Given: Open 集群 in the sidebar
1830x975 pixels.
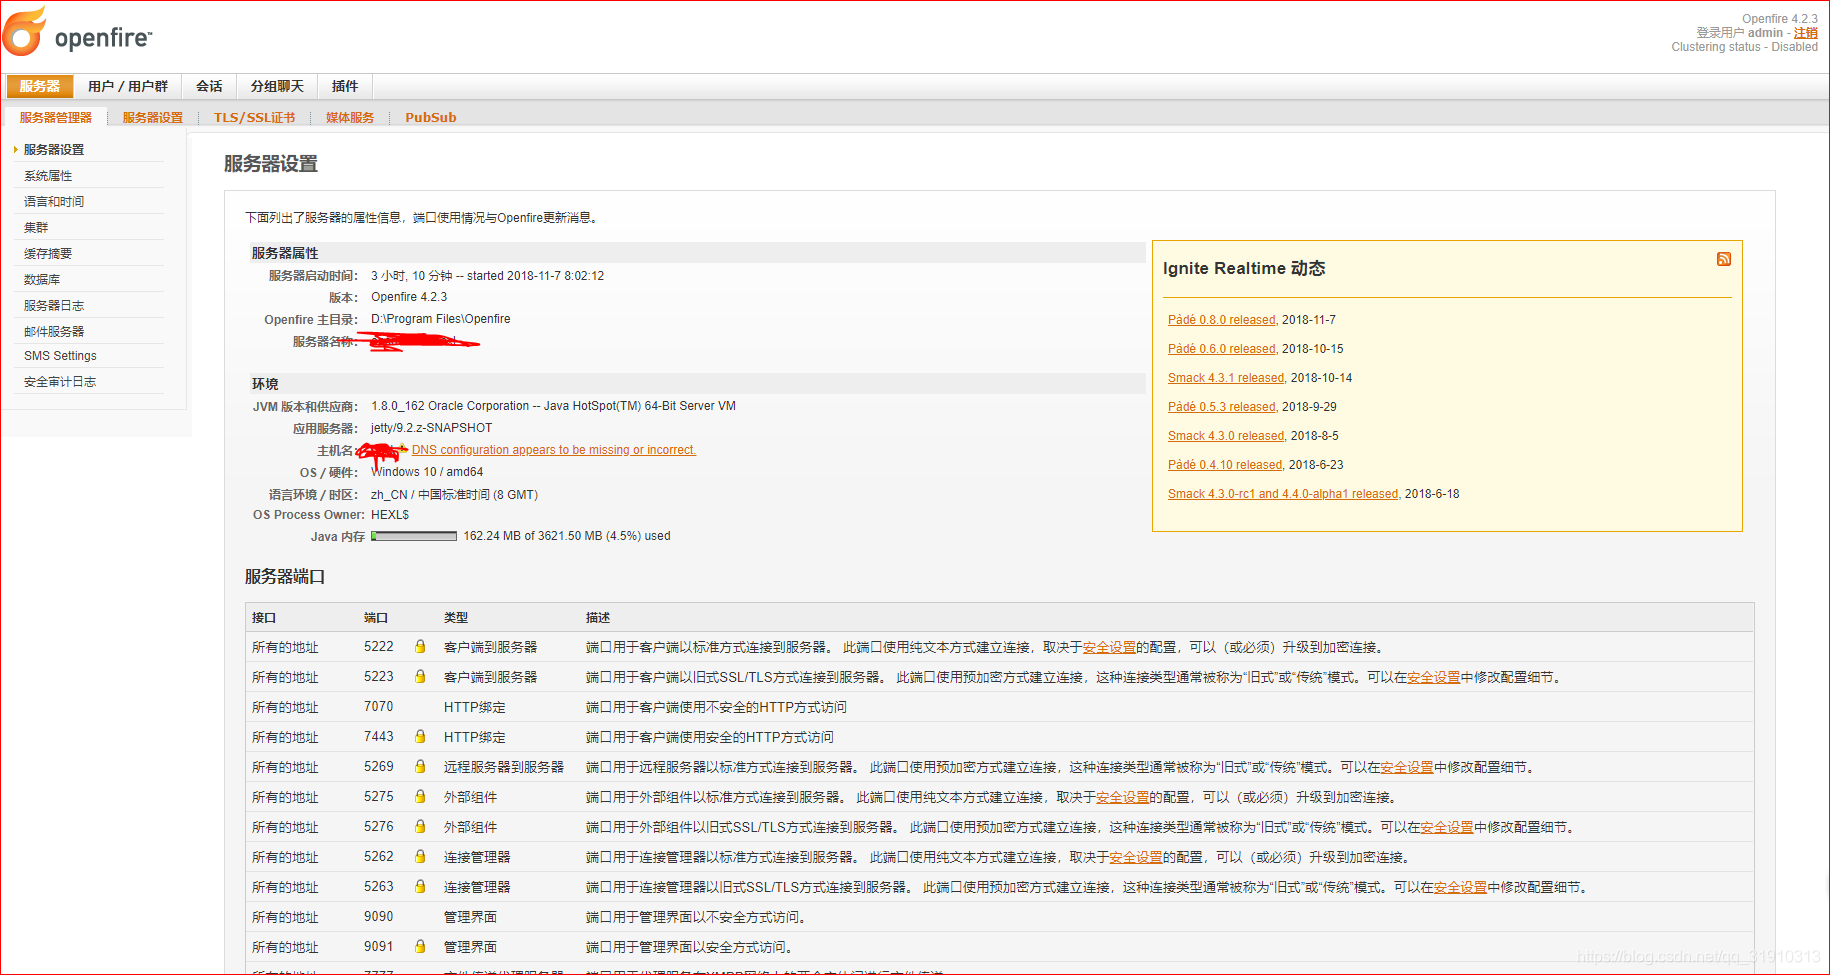Looking at the screenshot, I should [36, 227].
